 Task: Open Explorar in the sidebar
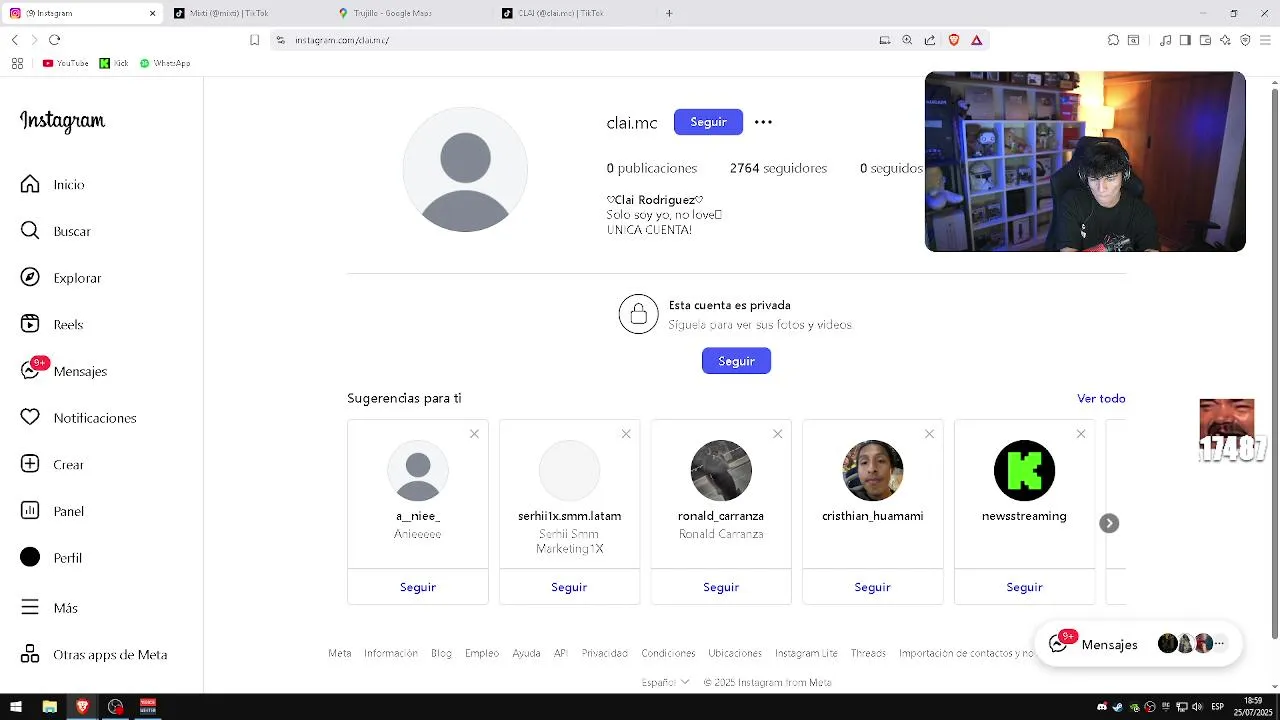click(61, 278)
